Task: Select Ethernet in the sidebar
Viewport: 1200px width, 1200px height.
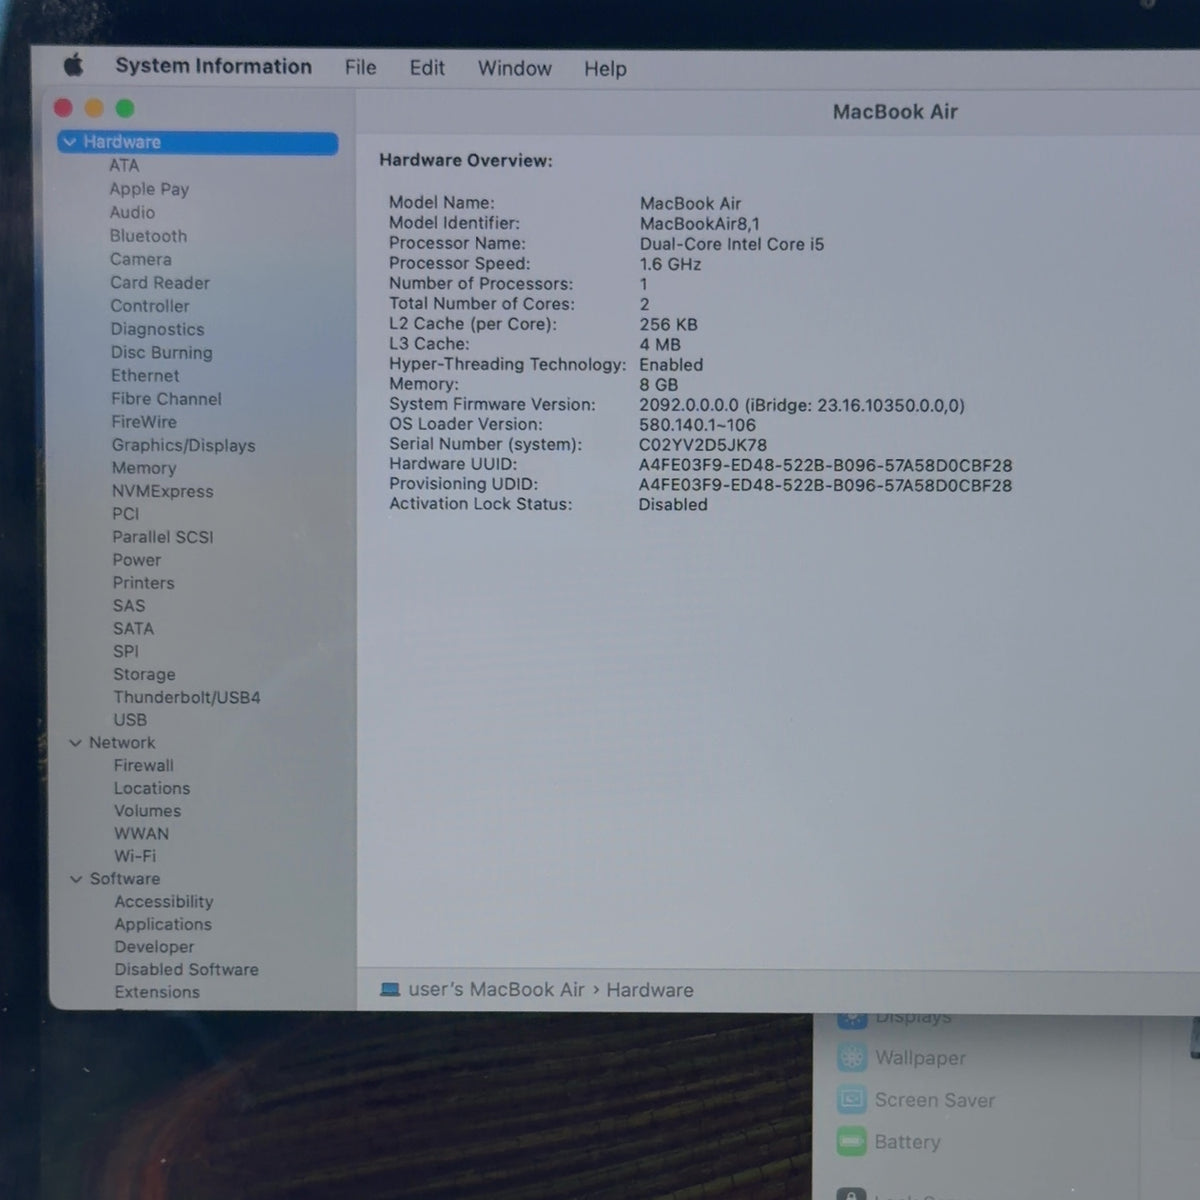Action: (145, 376)
